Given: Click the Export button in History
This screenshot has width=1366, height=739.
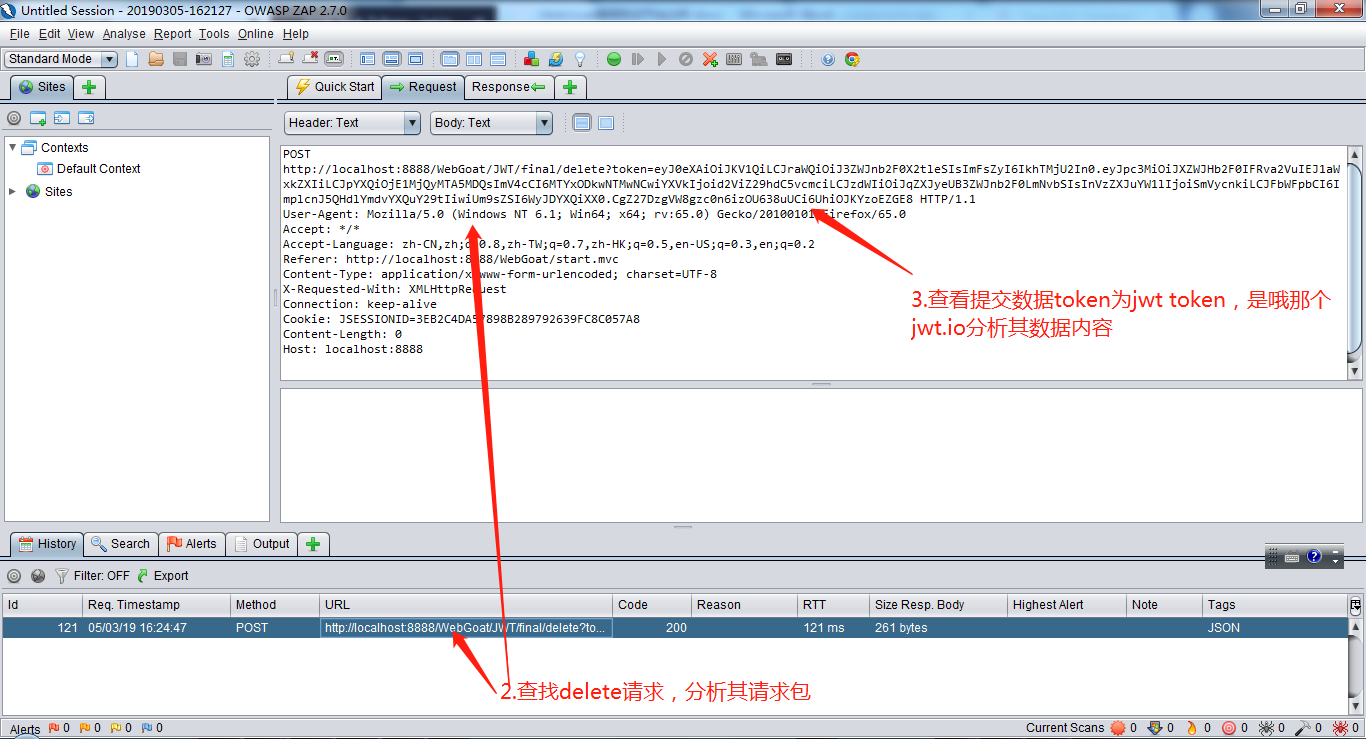Looking at the screenshot, I should [163, 576].
